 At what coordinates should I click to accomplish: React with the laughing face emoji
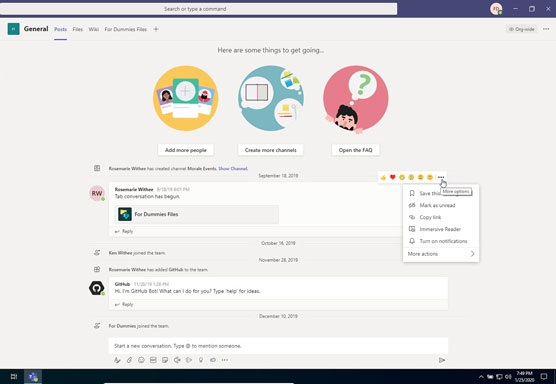click(402, 177)
